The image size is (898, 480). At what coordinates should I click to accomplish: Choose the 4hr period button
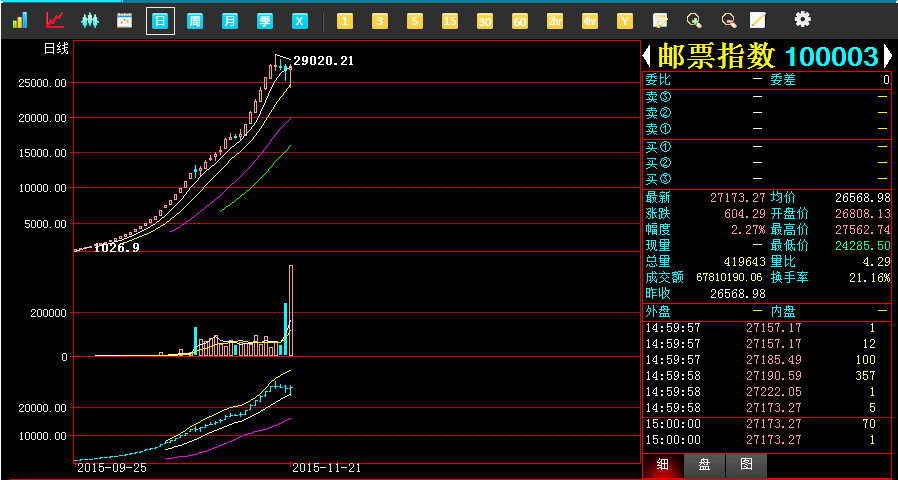[x=589, y=20]
